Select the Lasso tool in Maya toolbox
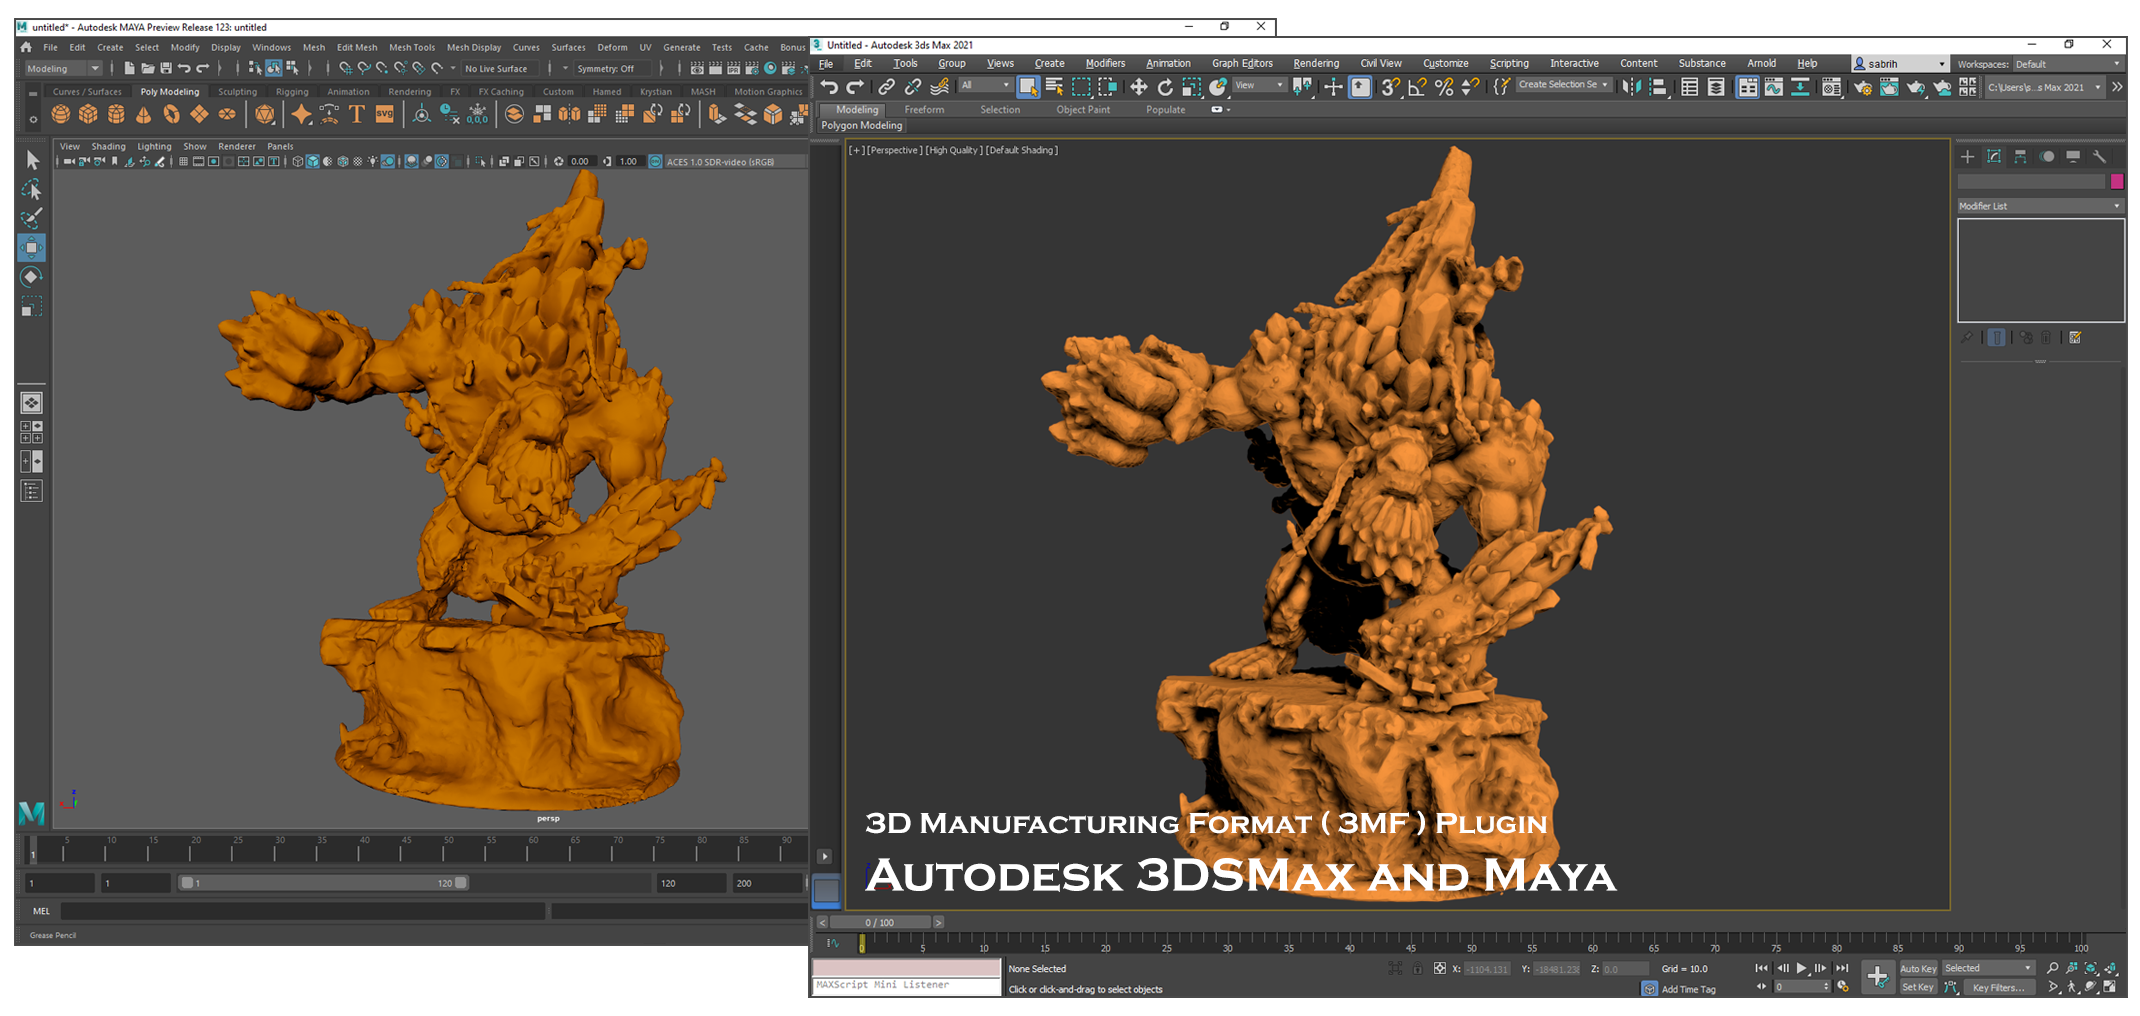Viewport: 2140px width, 1016px height. tap(32, 189)
